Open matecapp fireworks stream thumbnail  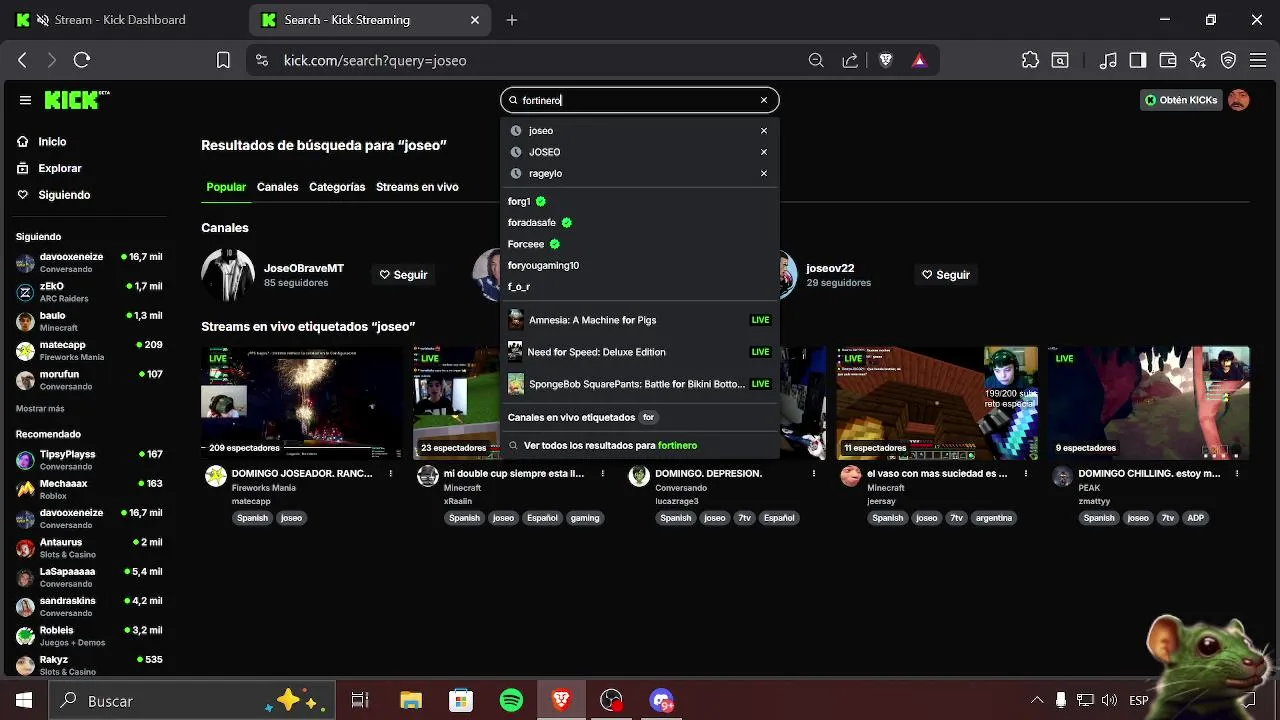(302, 403)
